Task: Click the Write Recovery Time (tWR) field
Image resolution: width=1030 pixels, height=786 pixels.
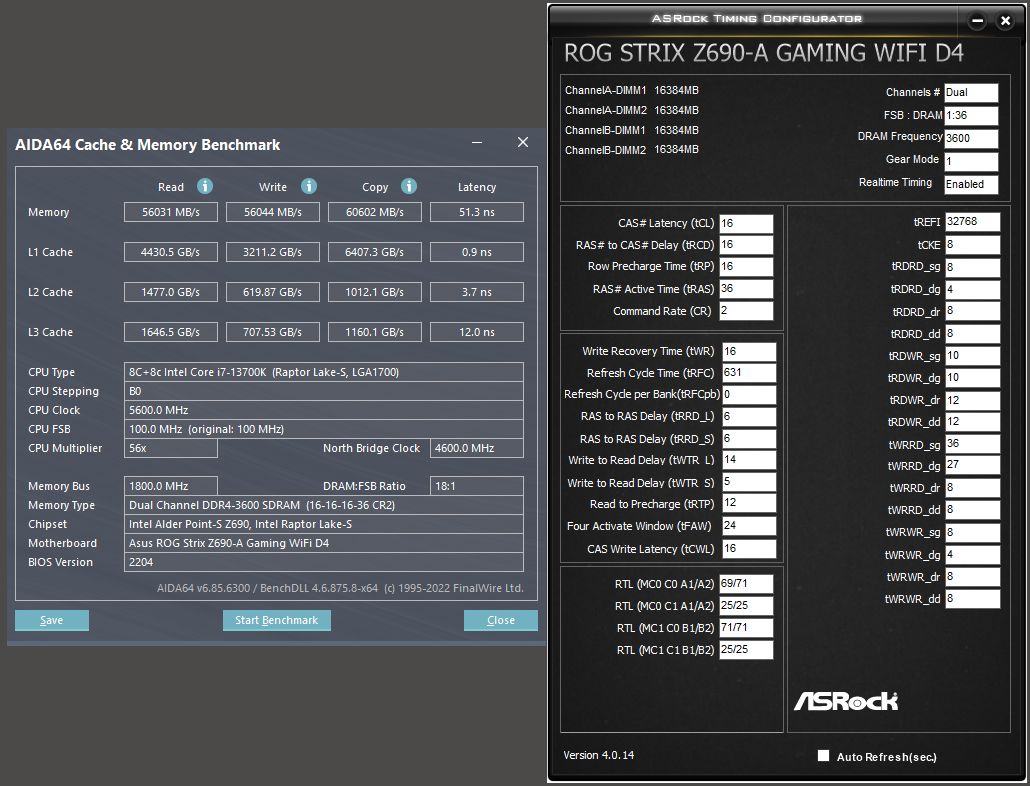Action: click(x=750, y=352)
